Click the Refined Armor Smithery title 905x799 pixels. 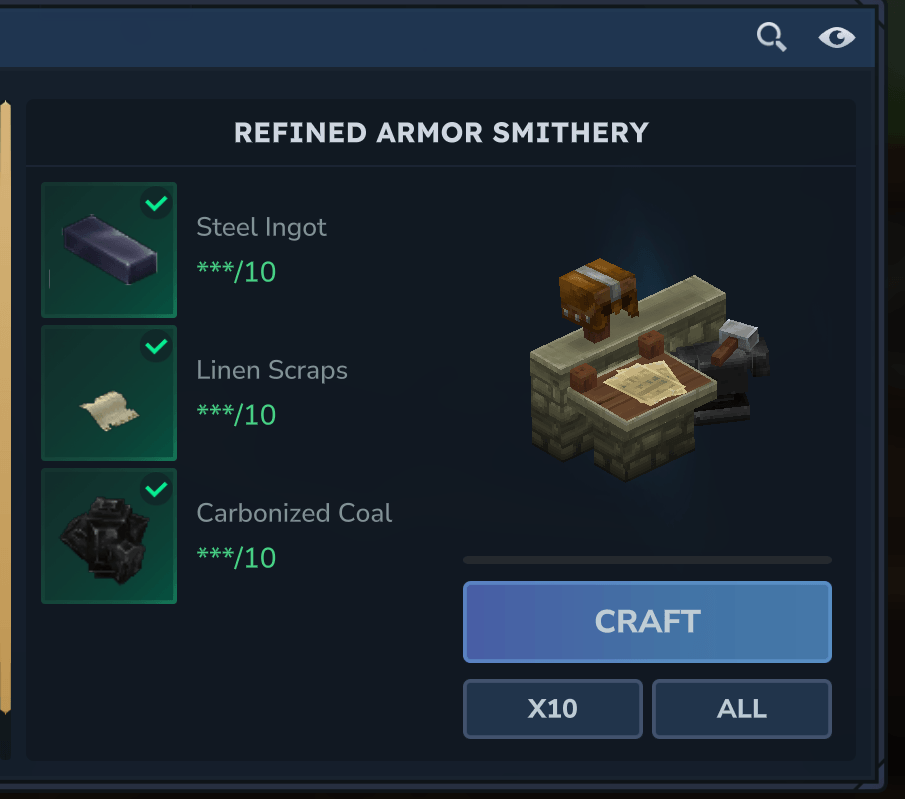pyautogui.click(x=442, y=133)
